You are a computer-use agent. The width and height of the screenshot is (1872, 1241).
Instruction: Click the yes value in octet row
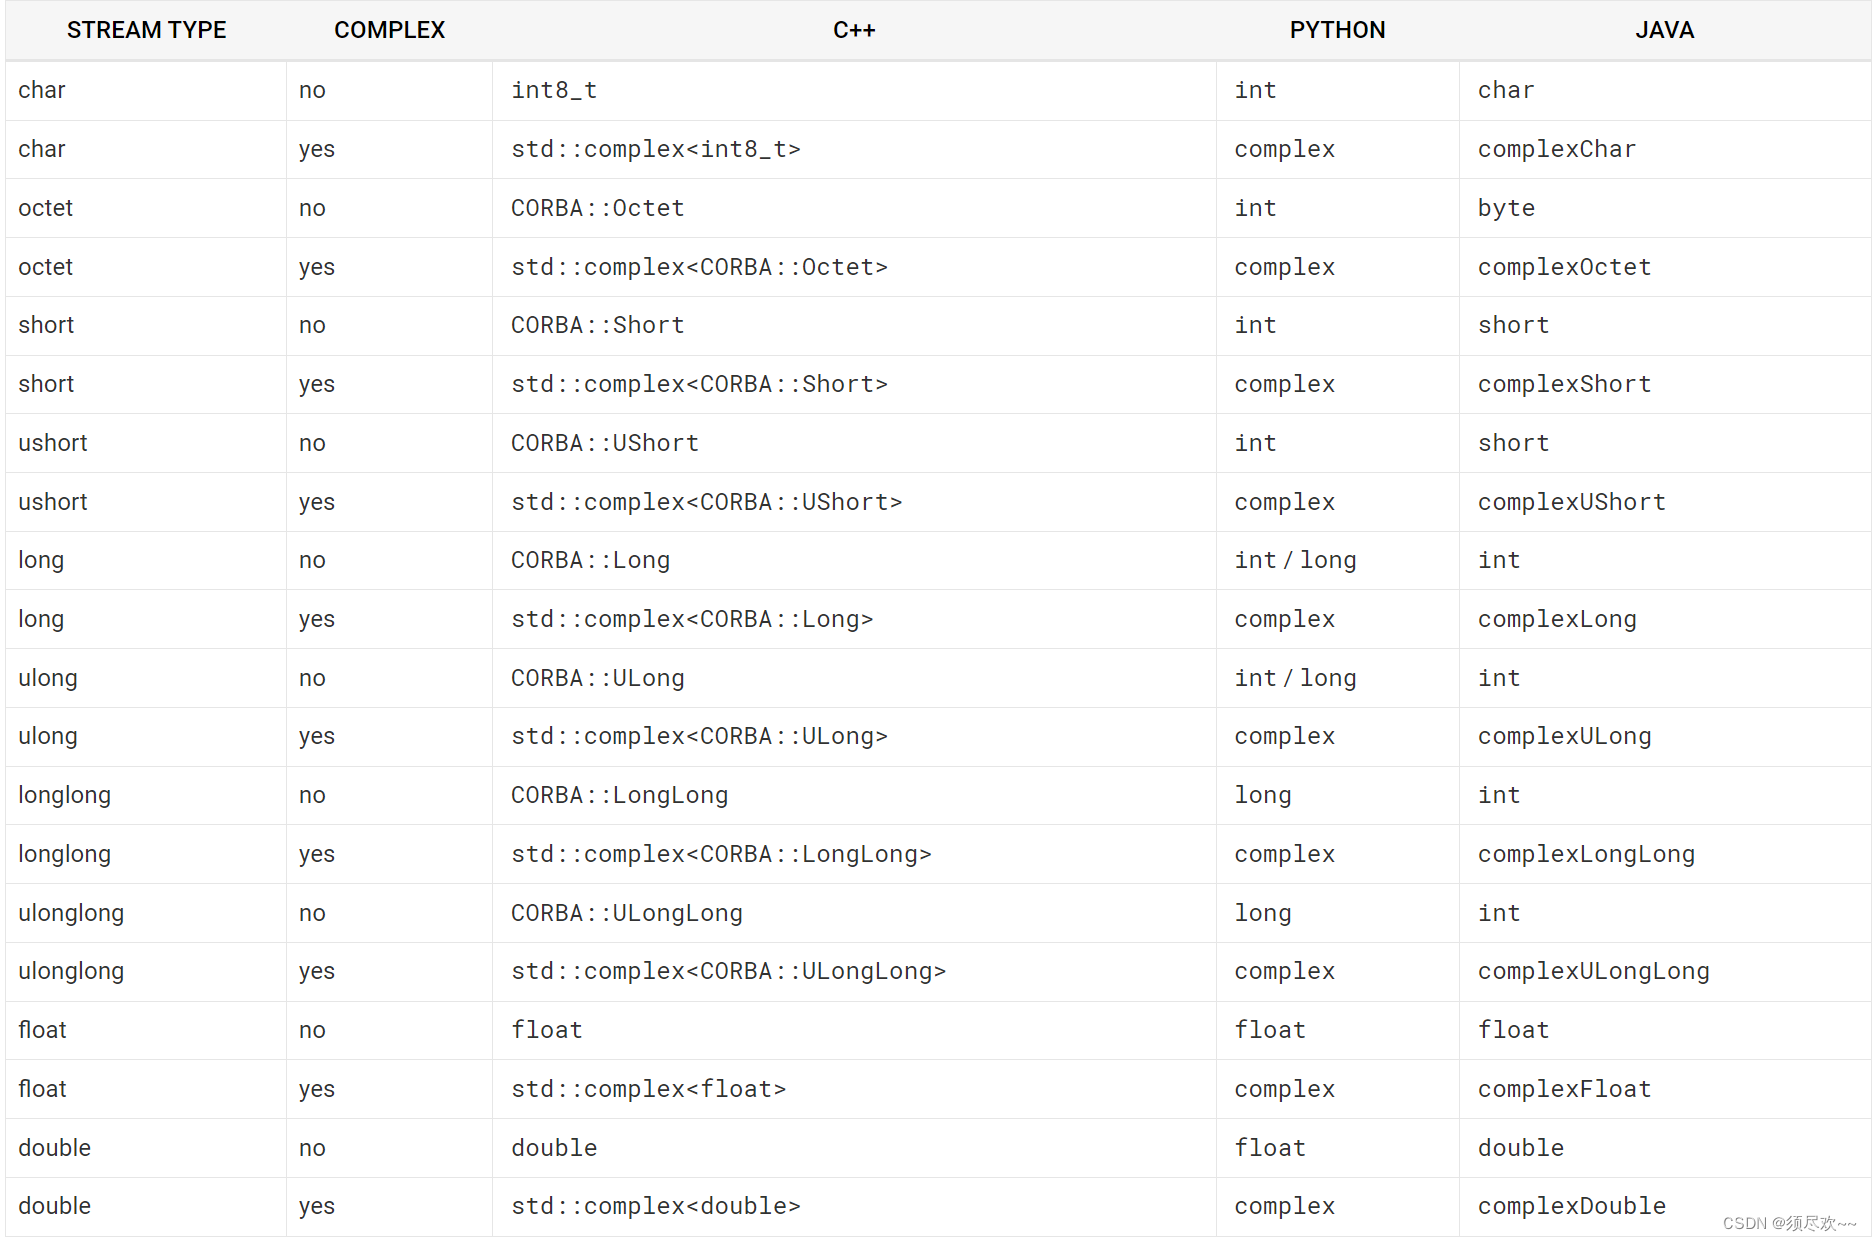pyautogui.click(x=317, y=267)
